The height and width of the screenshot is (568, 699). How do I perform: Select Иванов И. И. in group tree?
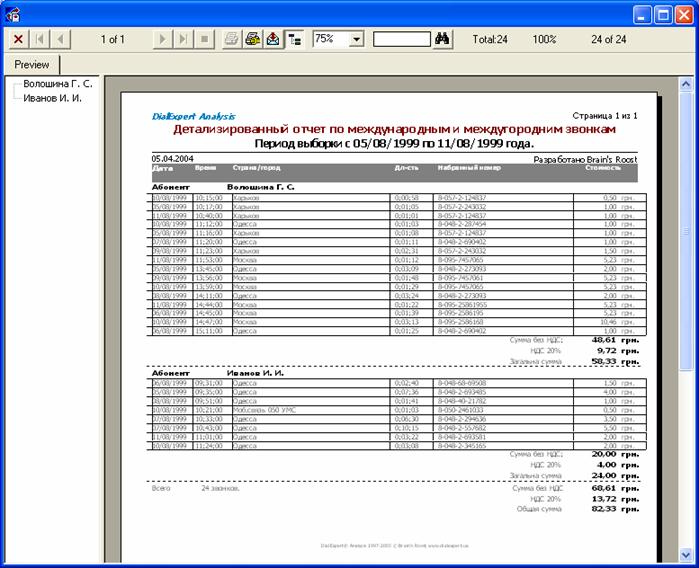pyautogui.click(x=52, y=98)
